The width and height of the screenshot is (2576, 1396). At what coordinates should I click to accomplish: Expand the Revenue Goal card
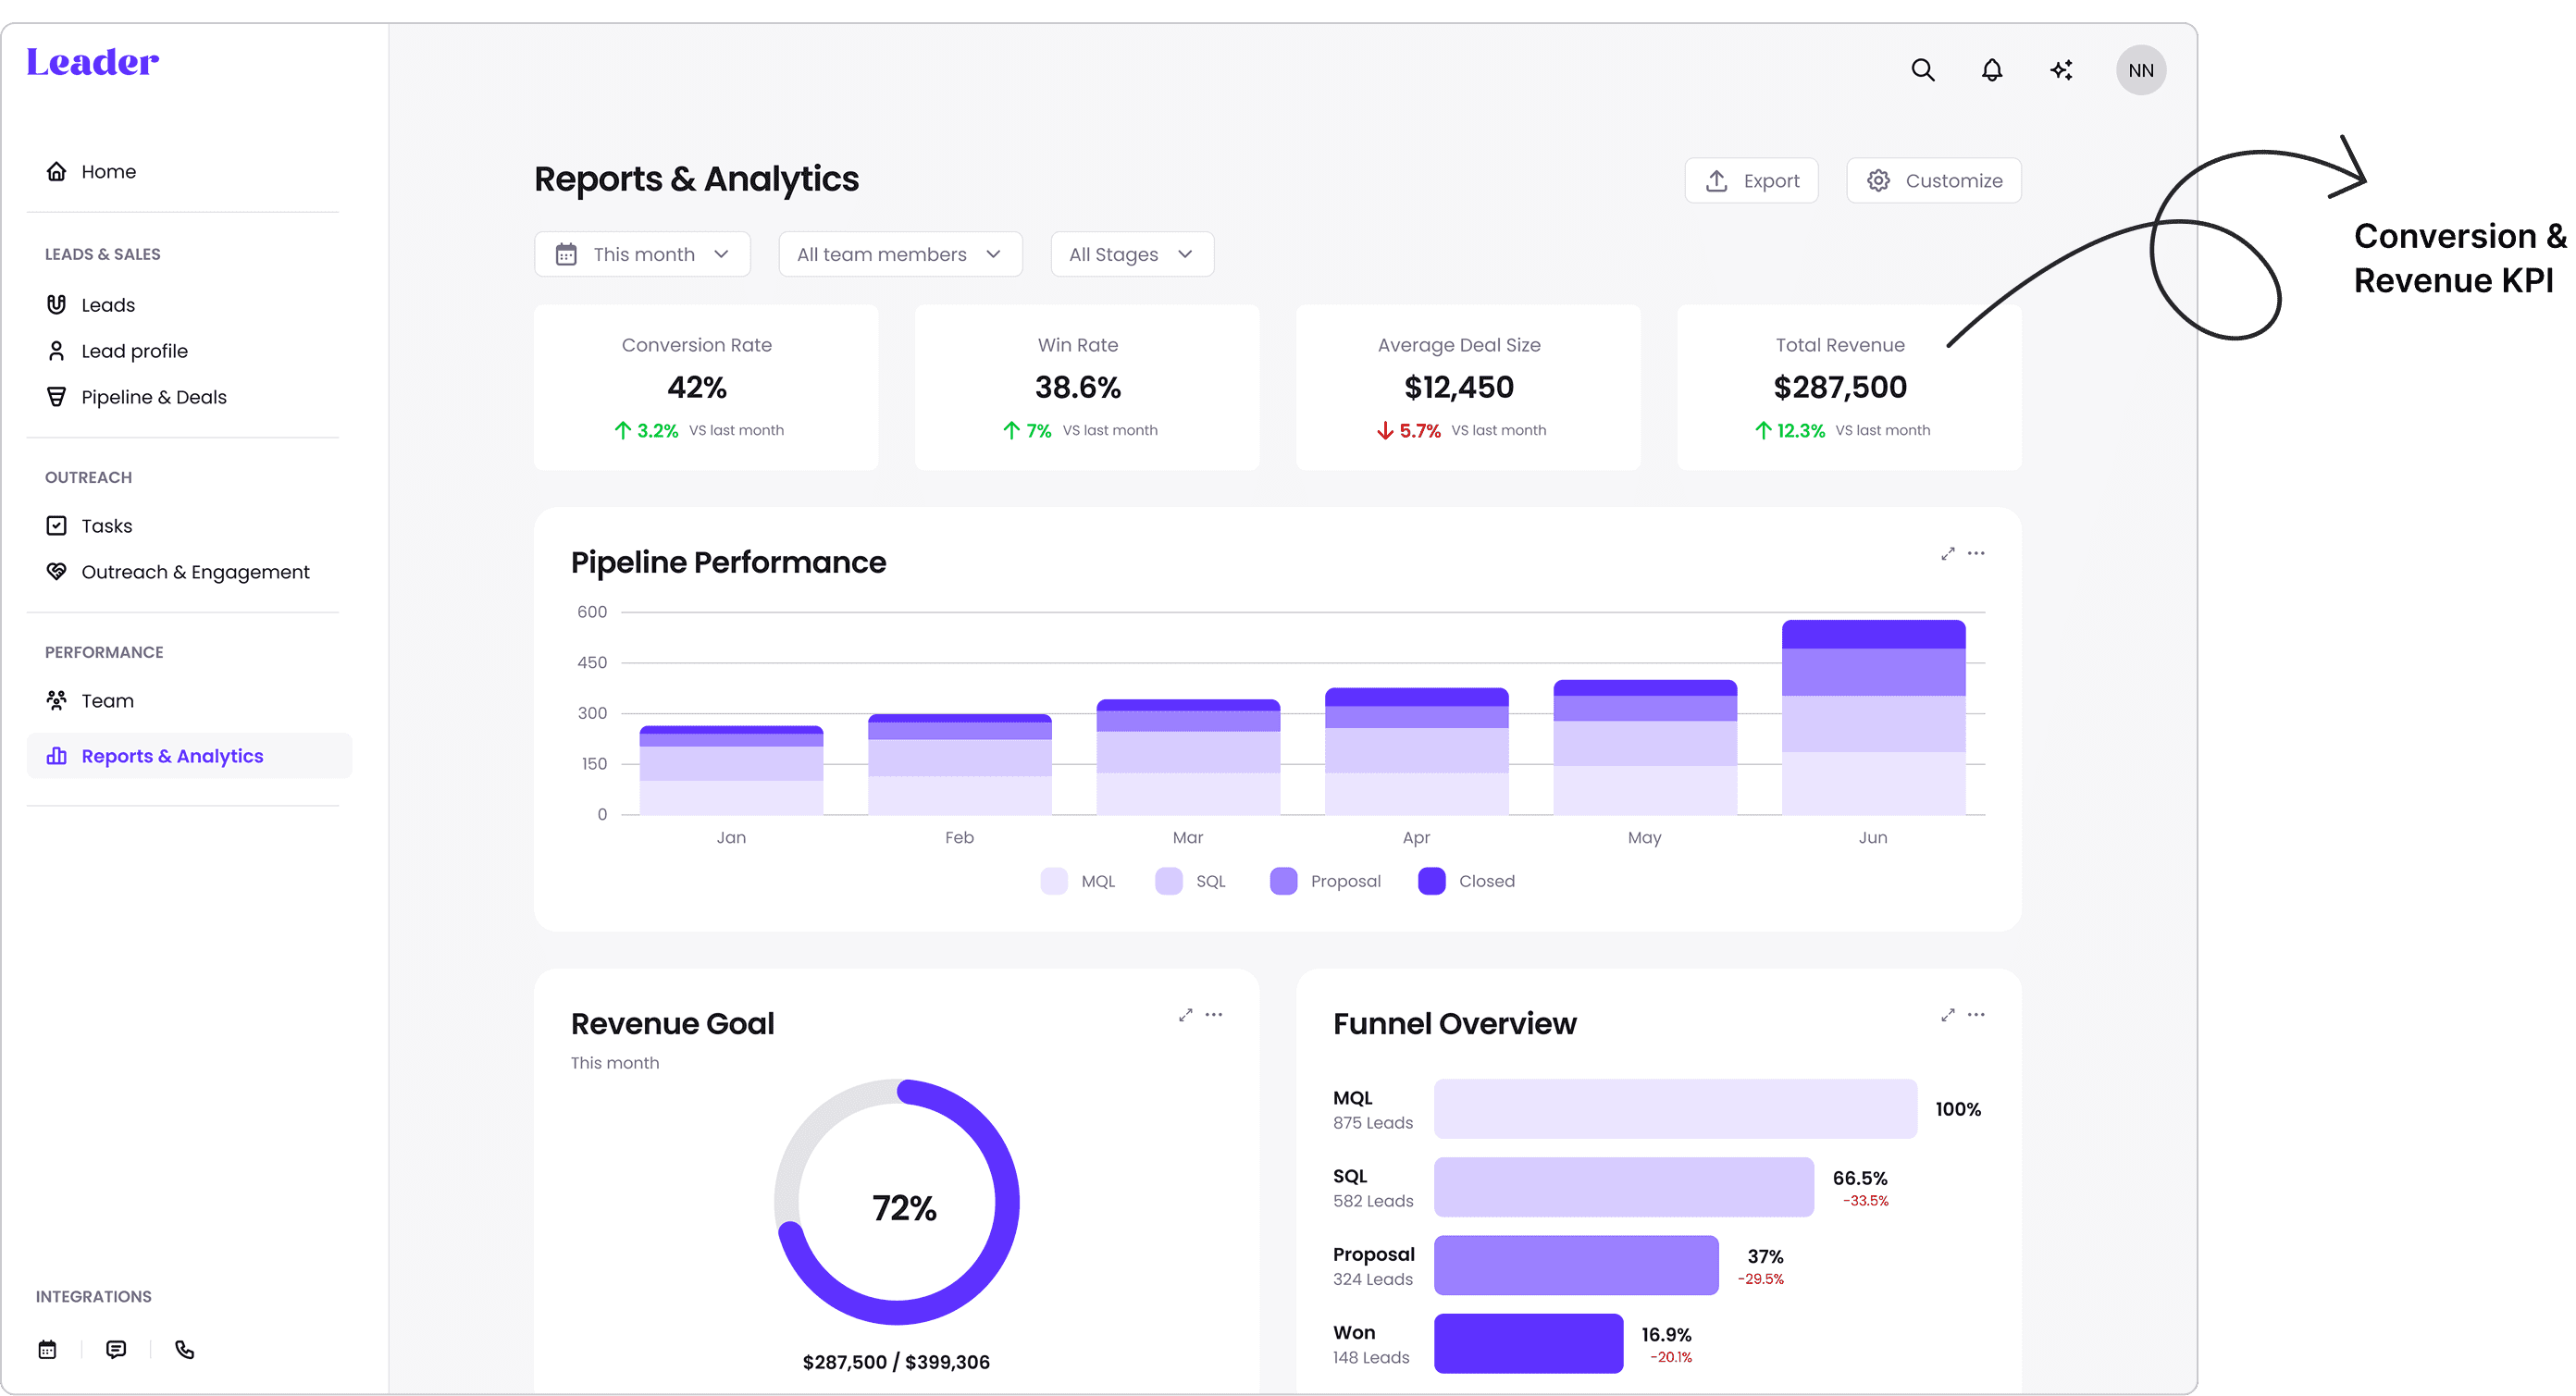[1185, 1014]
